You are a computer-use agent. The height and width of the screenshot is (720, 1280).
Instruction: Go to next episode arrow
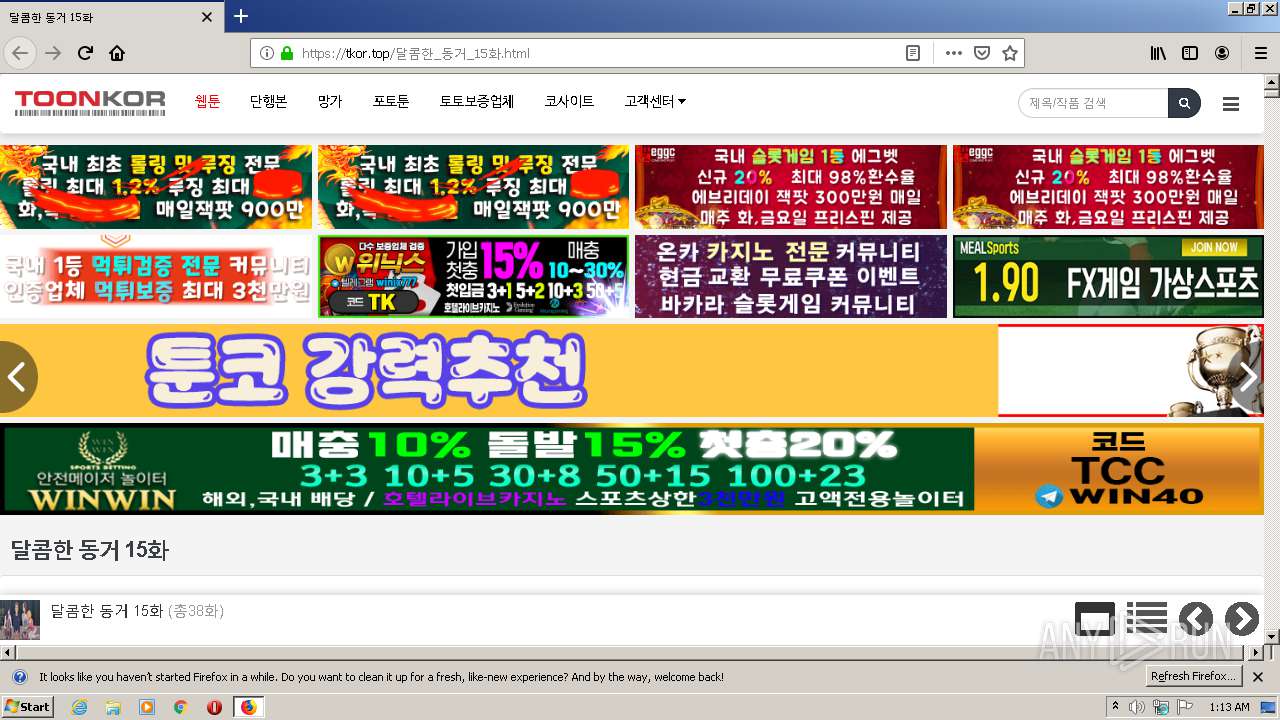pyautogui.click(x=1242, y=619)
